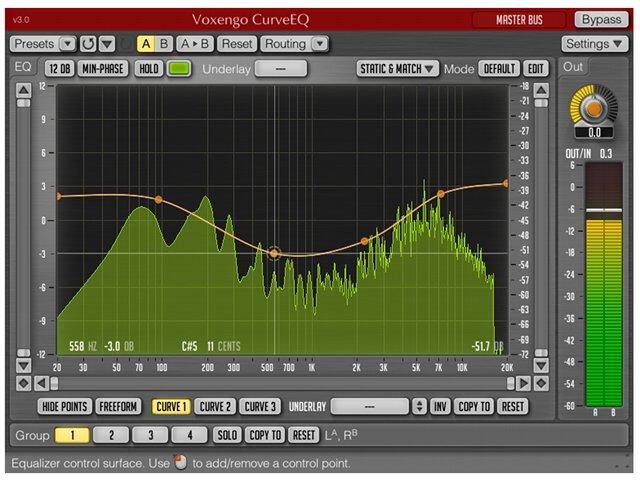Open the Static & Match dropdown

coord(397,69)
